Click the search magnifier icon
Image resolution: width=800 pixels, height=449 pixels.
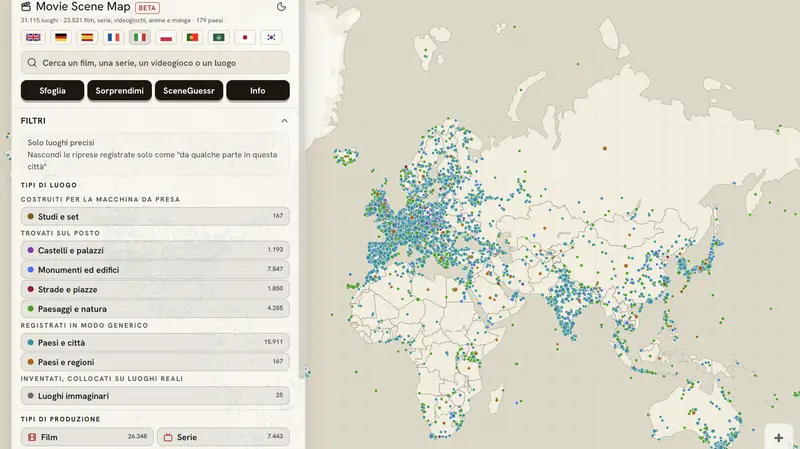tap(32, 63)
